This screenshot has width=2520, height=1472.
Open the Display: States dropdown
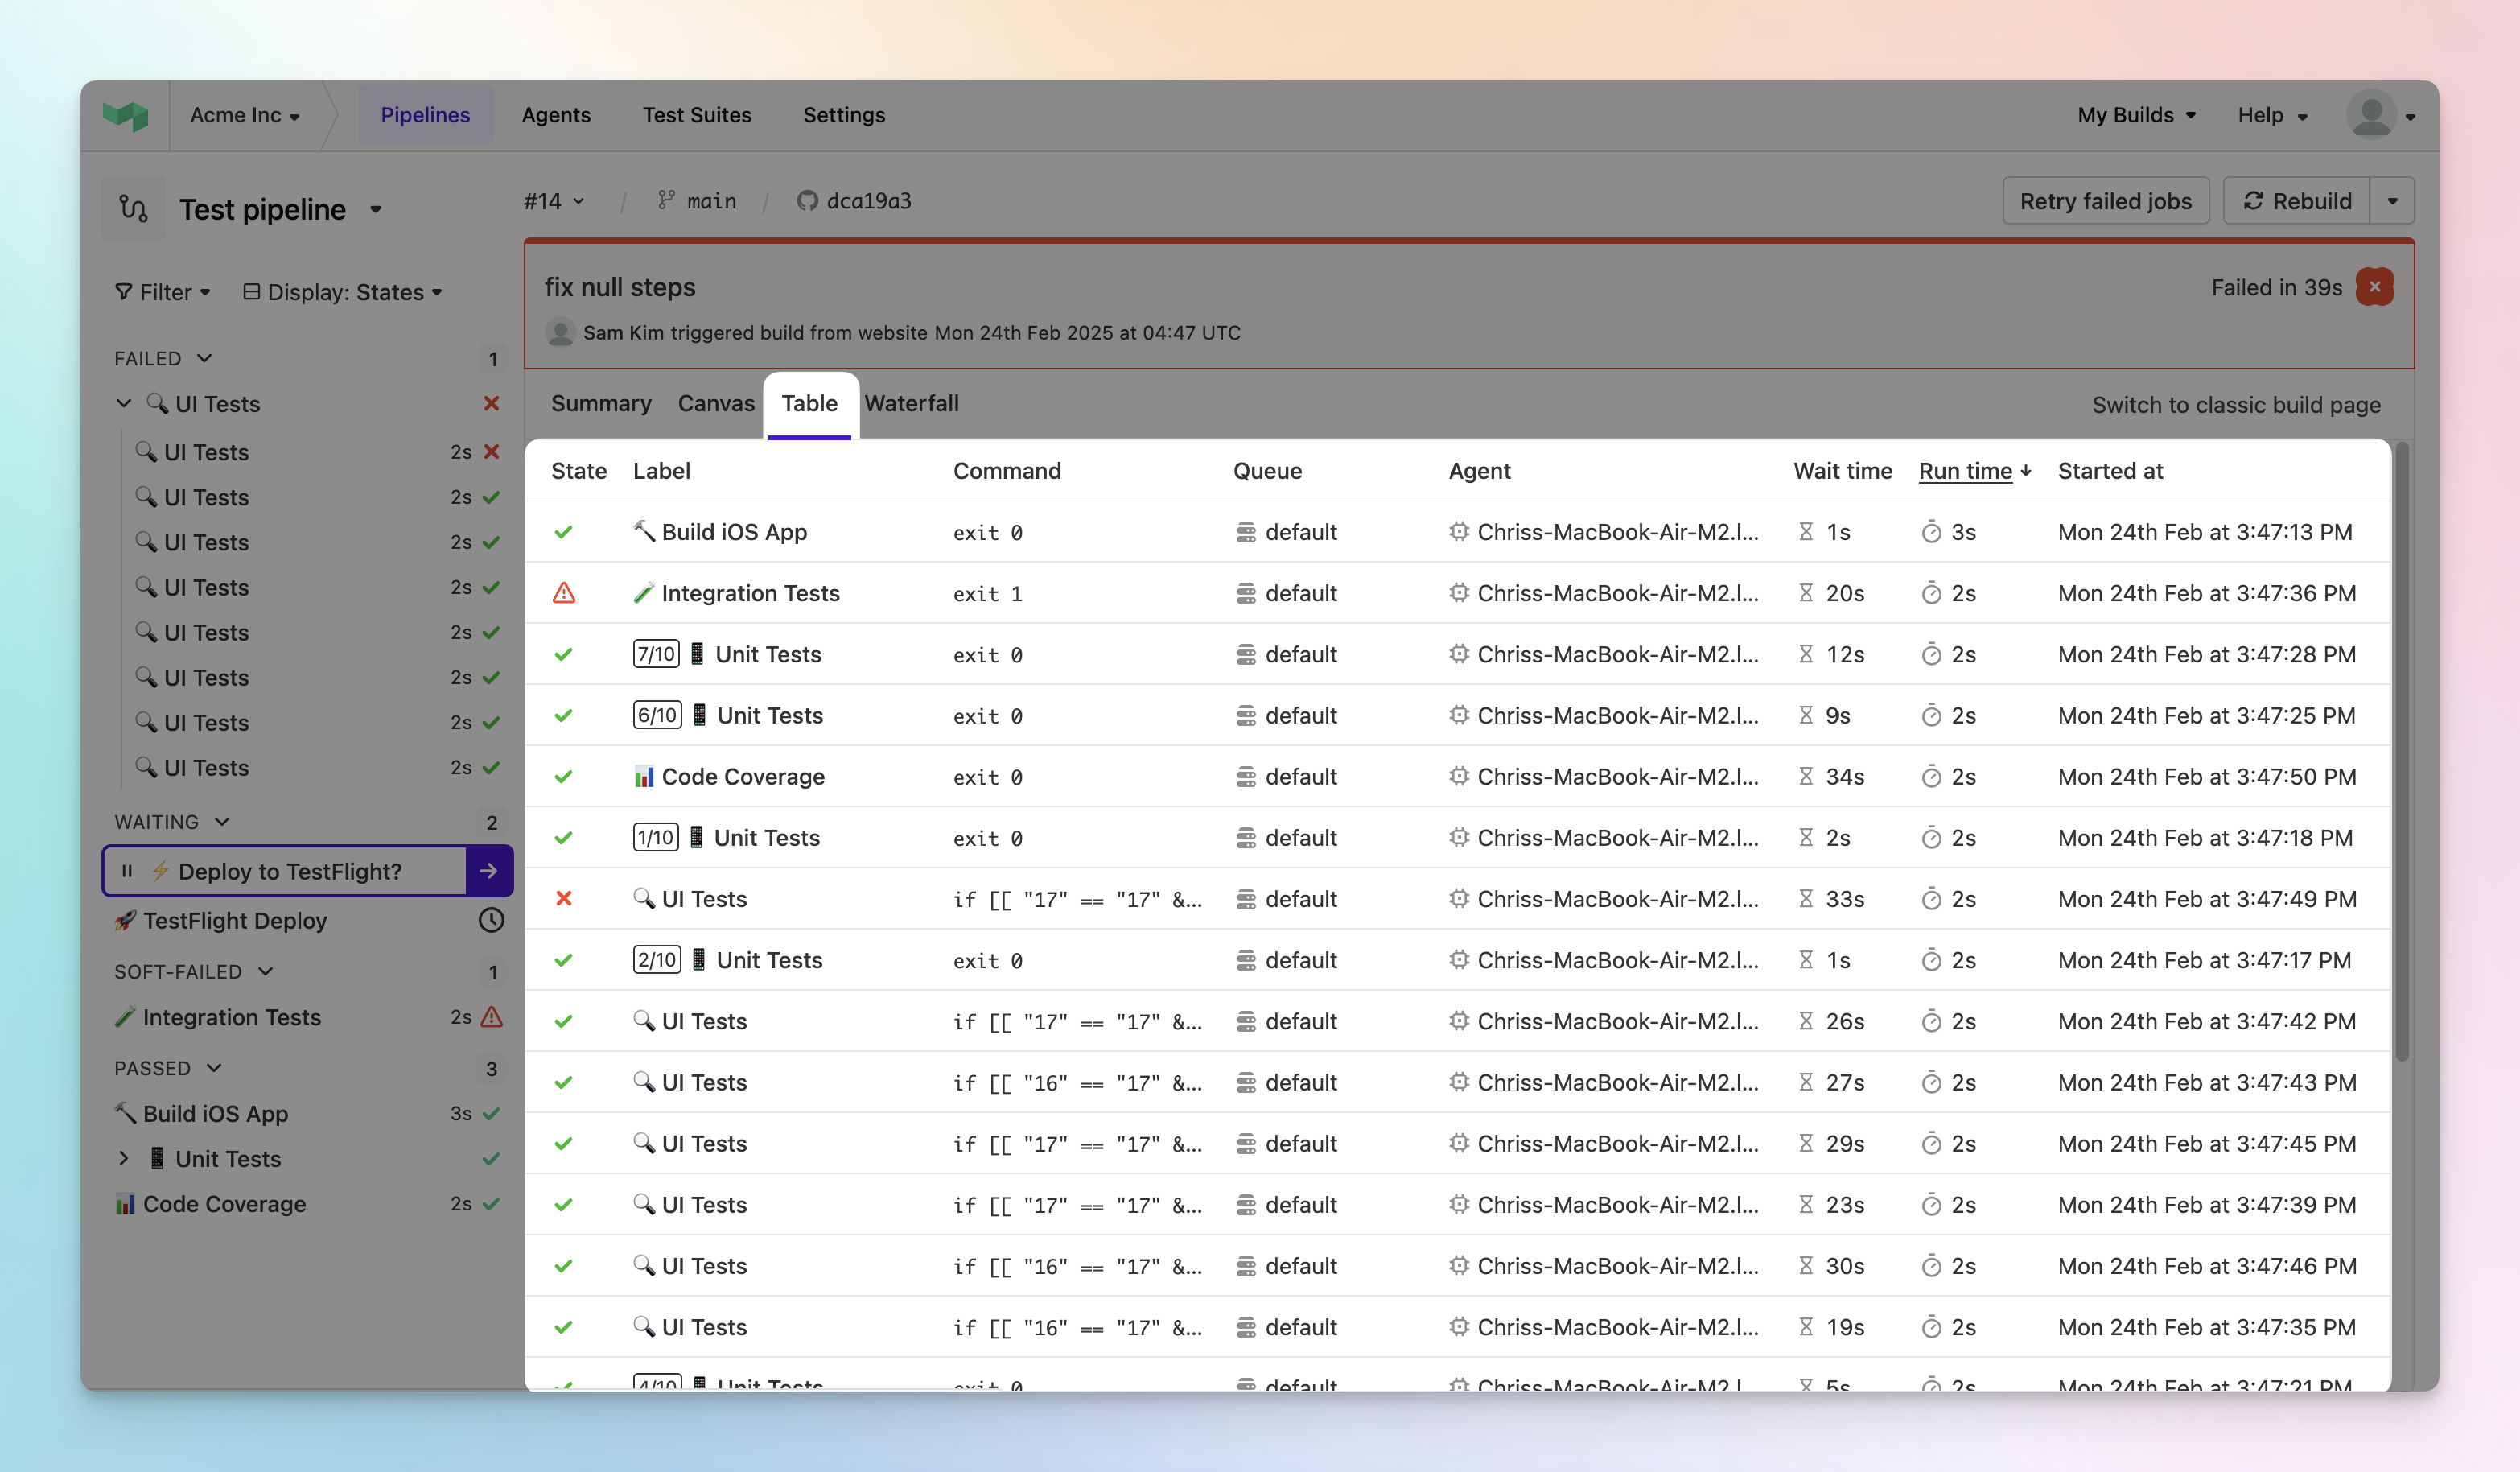(343, 292)
